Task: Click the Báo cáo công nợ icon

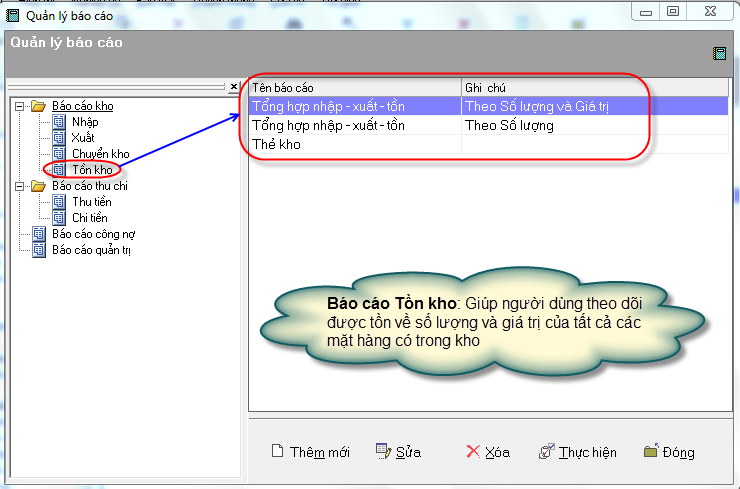Action: point(39,234)
